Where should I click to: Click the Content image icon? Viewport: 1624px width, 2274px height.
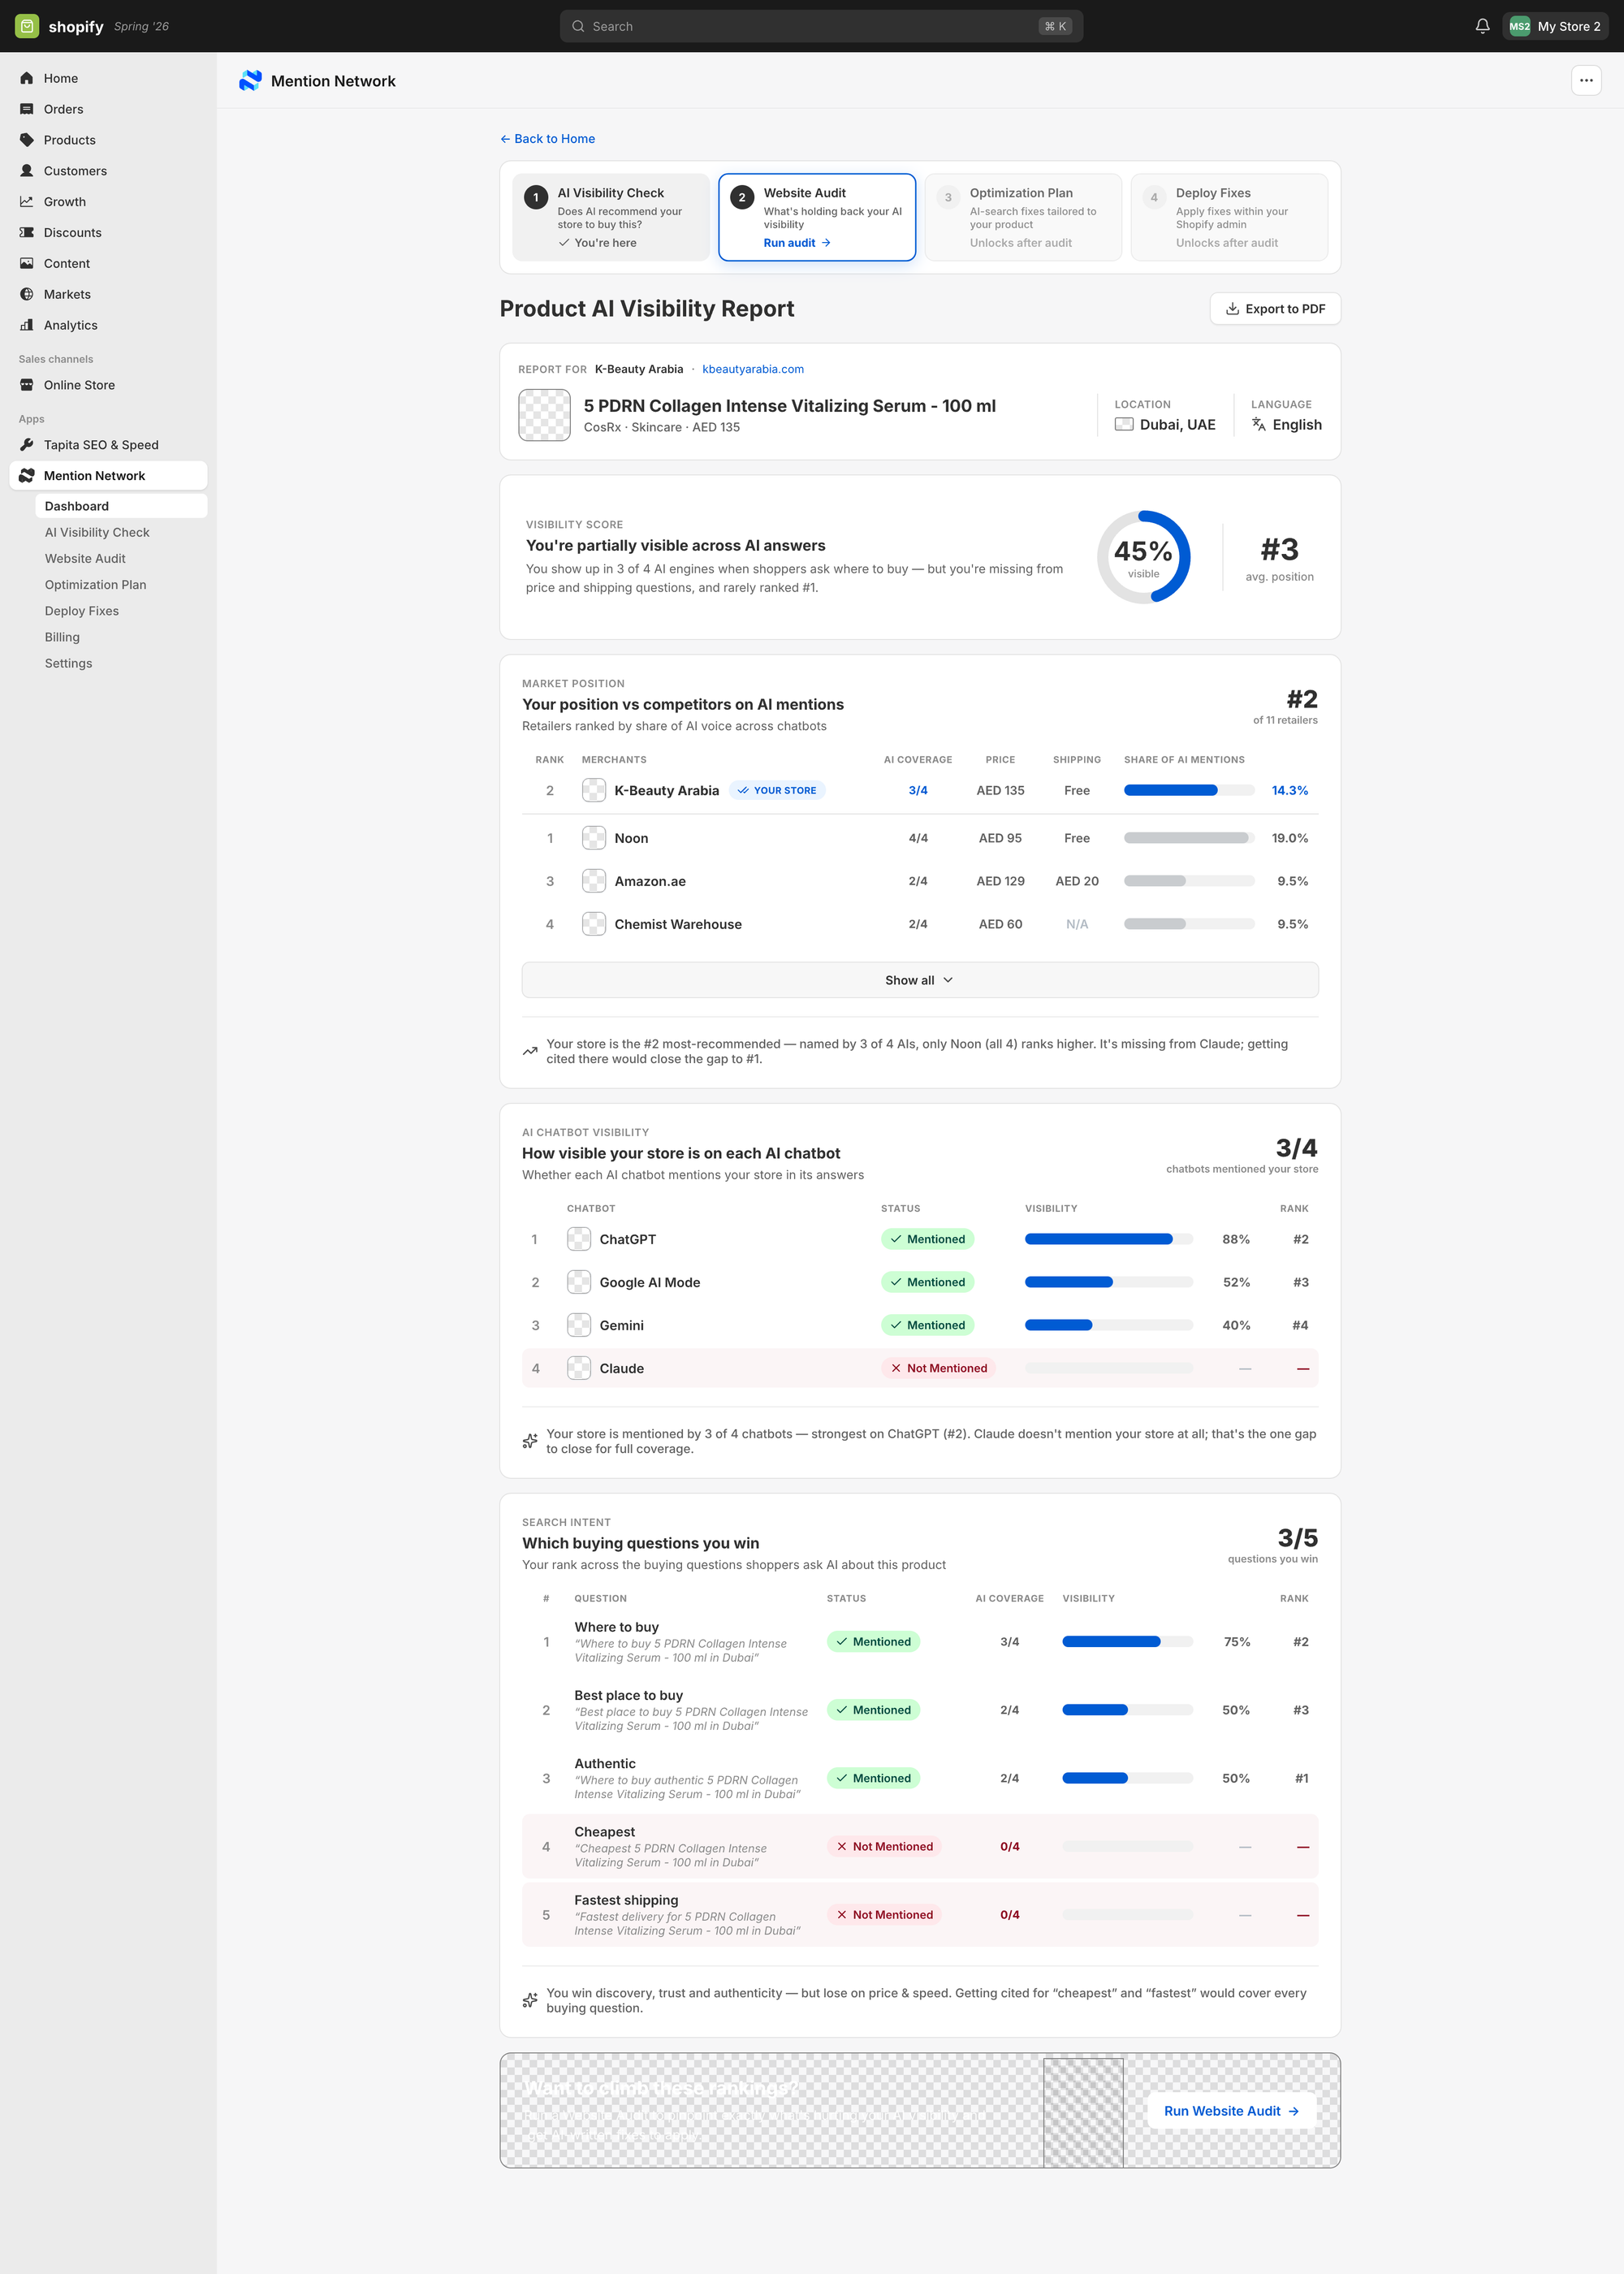[27, 263]
